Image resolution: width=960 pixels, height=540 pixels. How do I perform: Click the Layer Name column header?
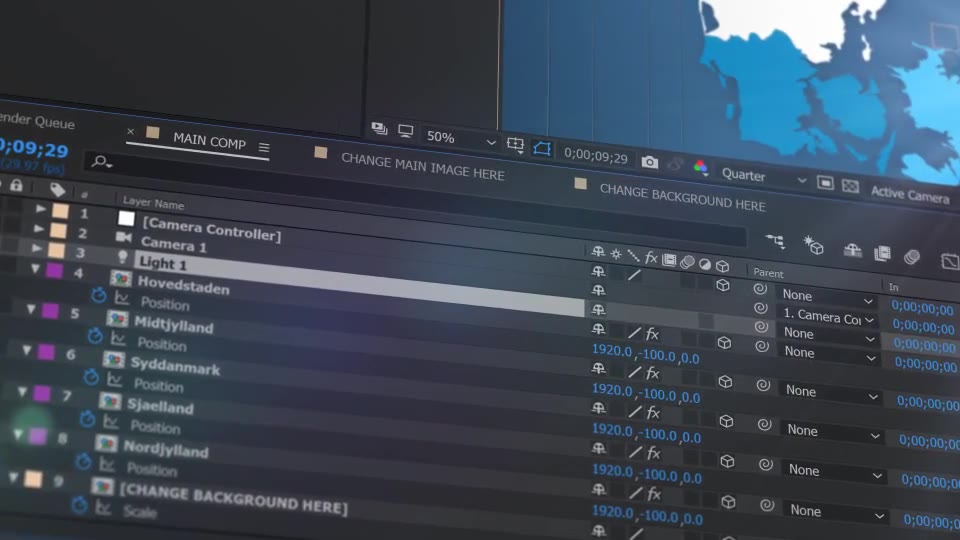click(x=153, y=203)
